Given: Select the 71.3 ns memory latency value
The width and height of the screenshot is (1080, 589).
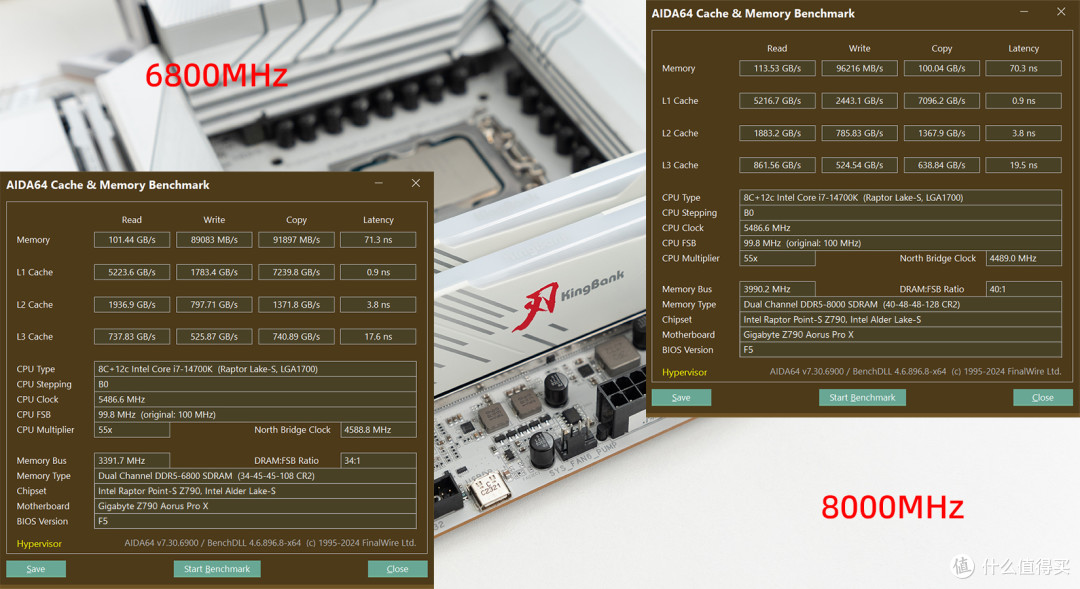Looking at the screenshot, I should point(378,240).
